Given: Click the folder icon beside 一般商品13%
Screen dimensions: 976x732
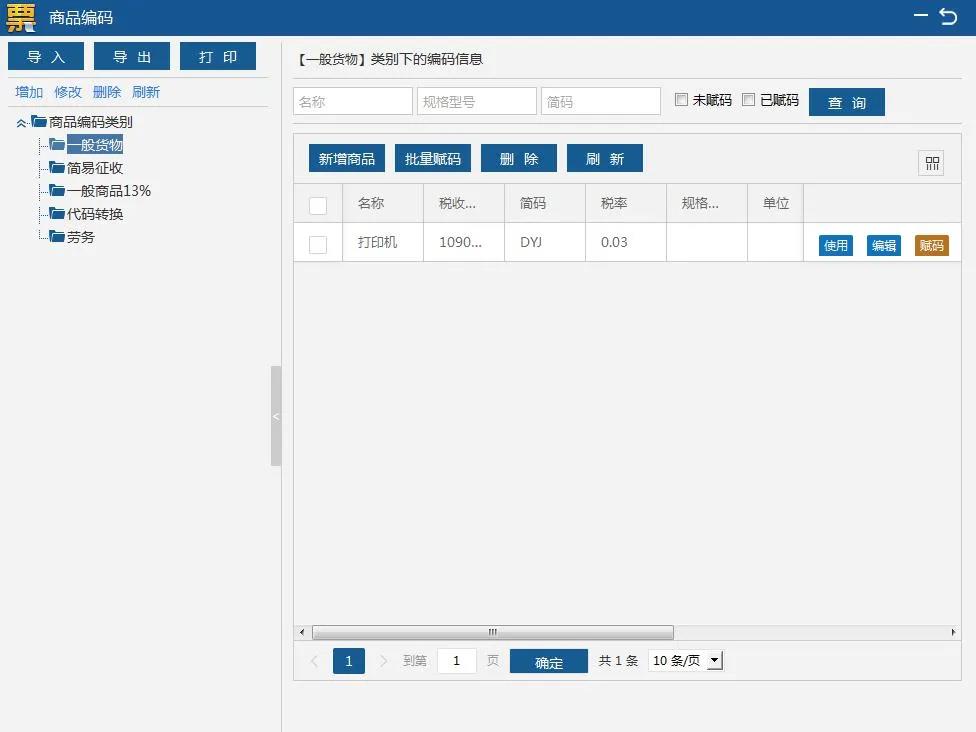Looking at the screenshot, I should coord(56,191).
